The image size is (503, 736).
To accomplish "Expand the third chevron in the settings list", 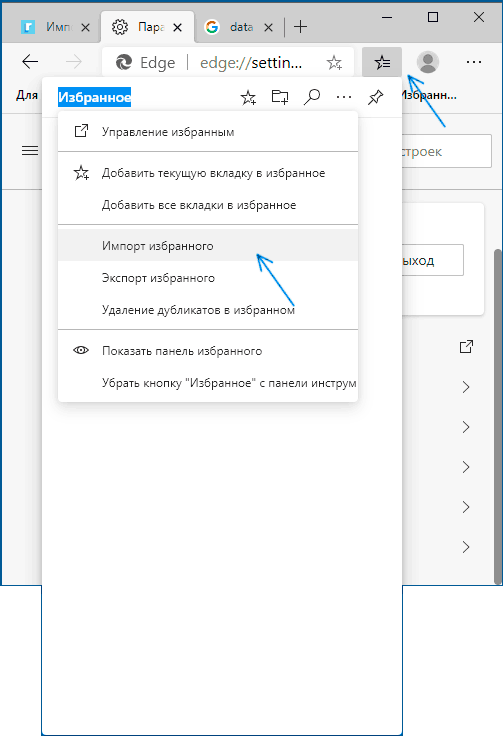I will coord(466,467).
